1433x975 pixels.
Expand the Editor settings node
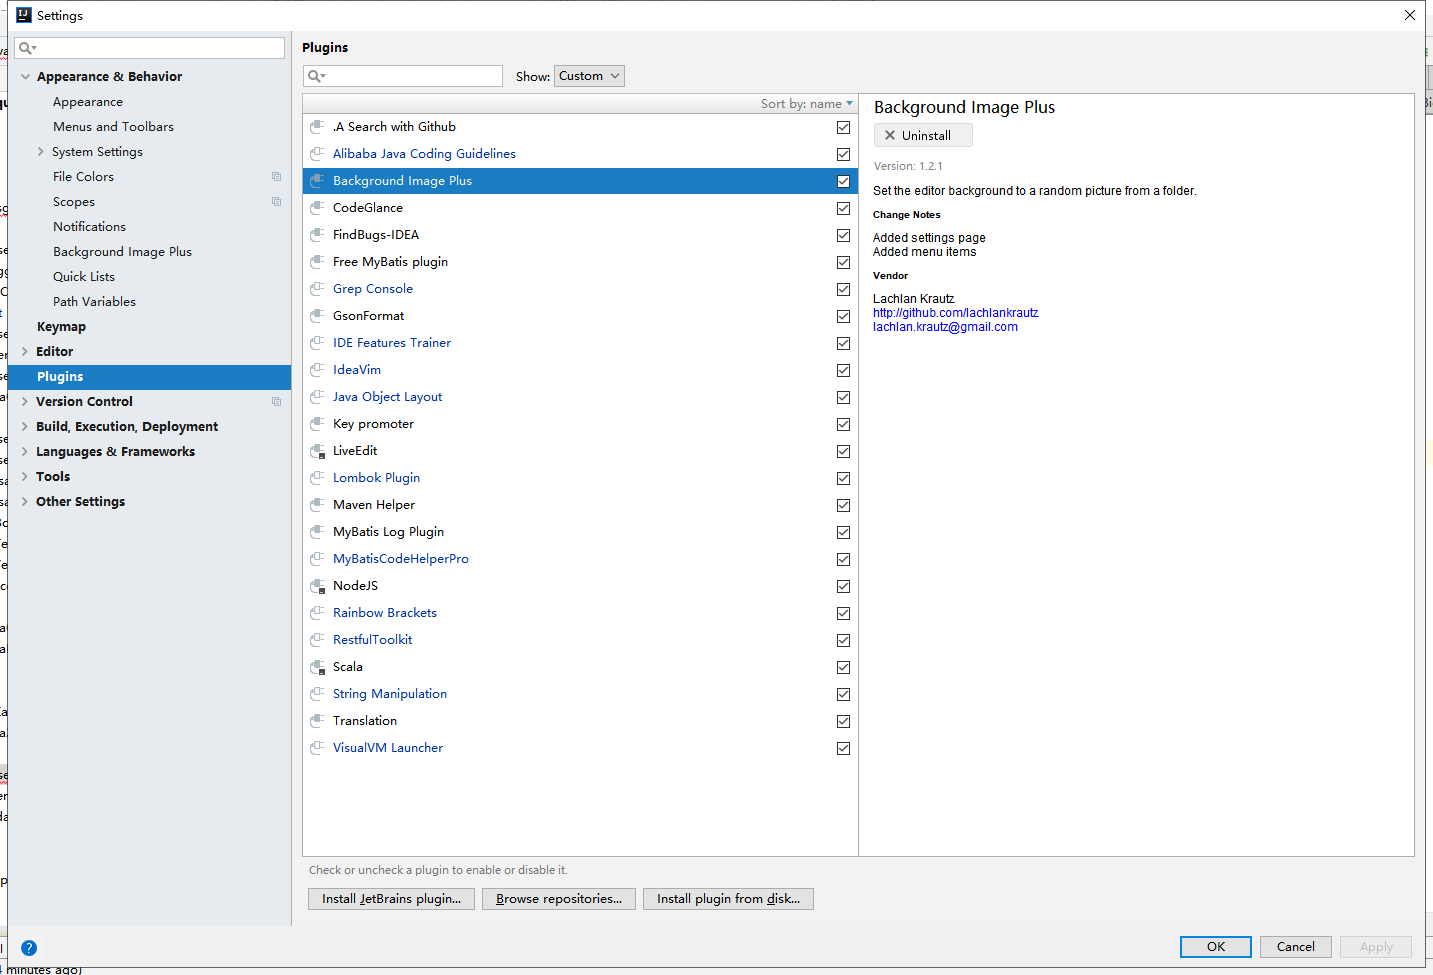[x=25, y=352]
